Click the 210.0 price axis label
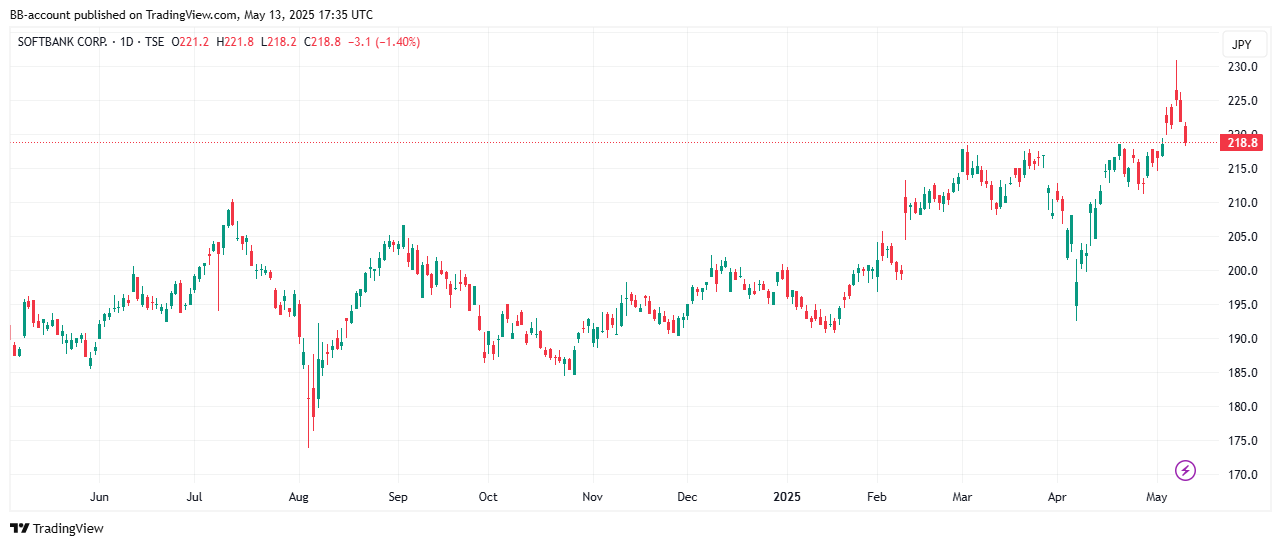This screenshot has width=1281, height=546. (x=1243, y=203)
